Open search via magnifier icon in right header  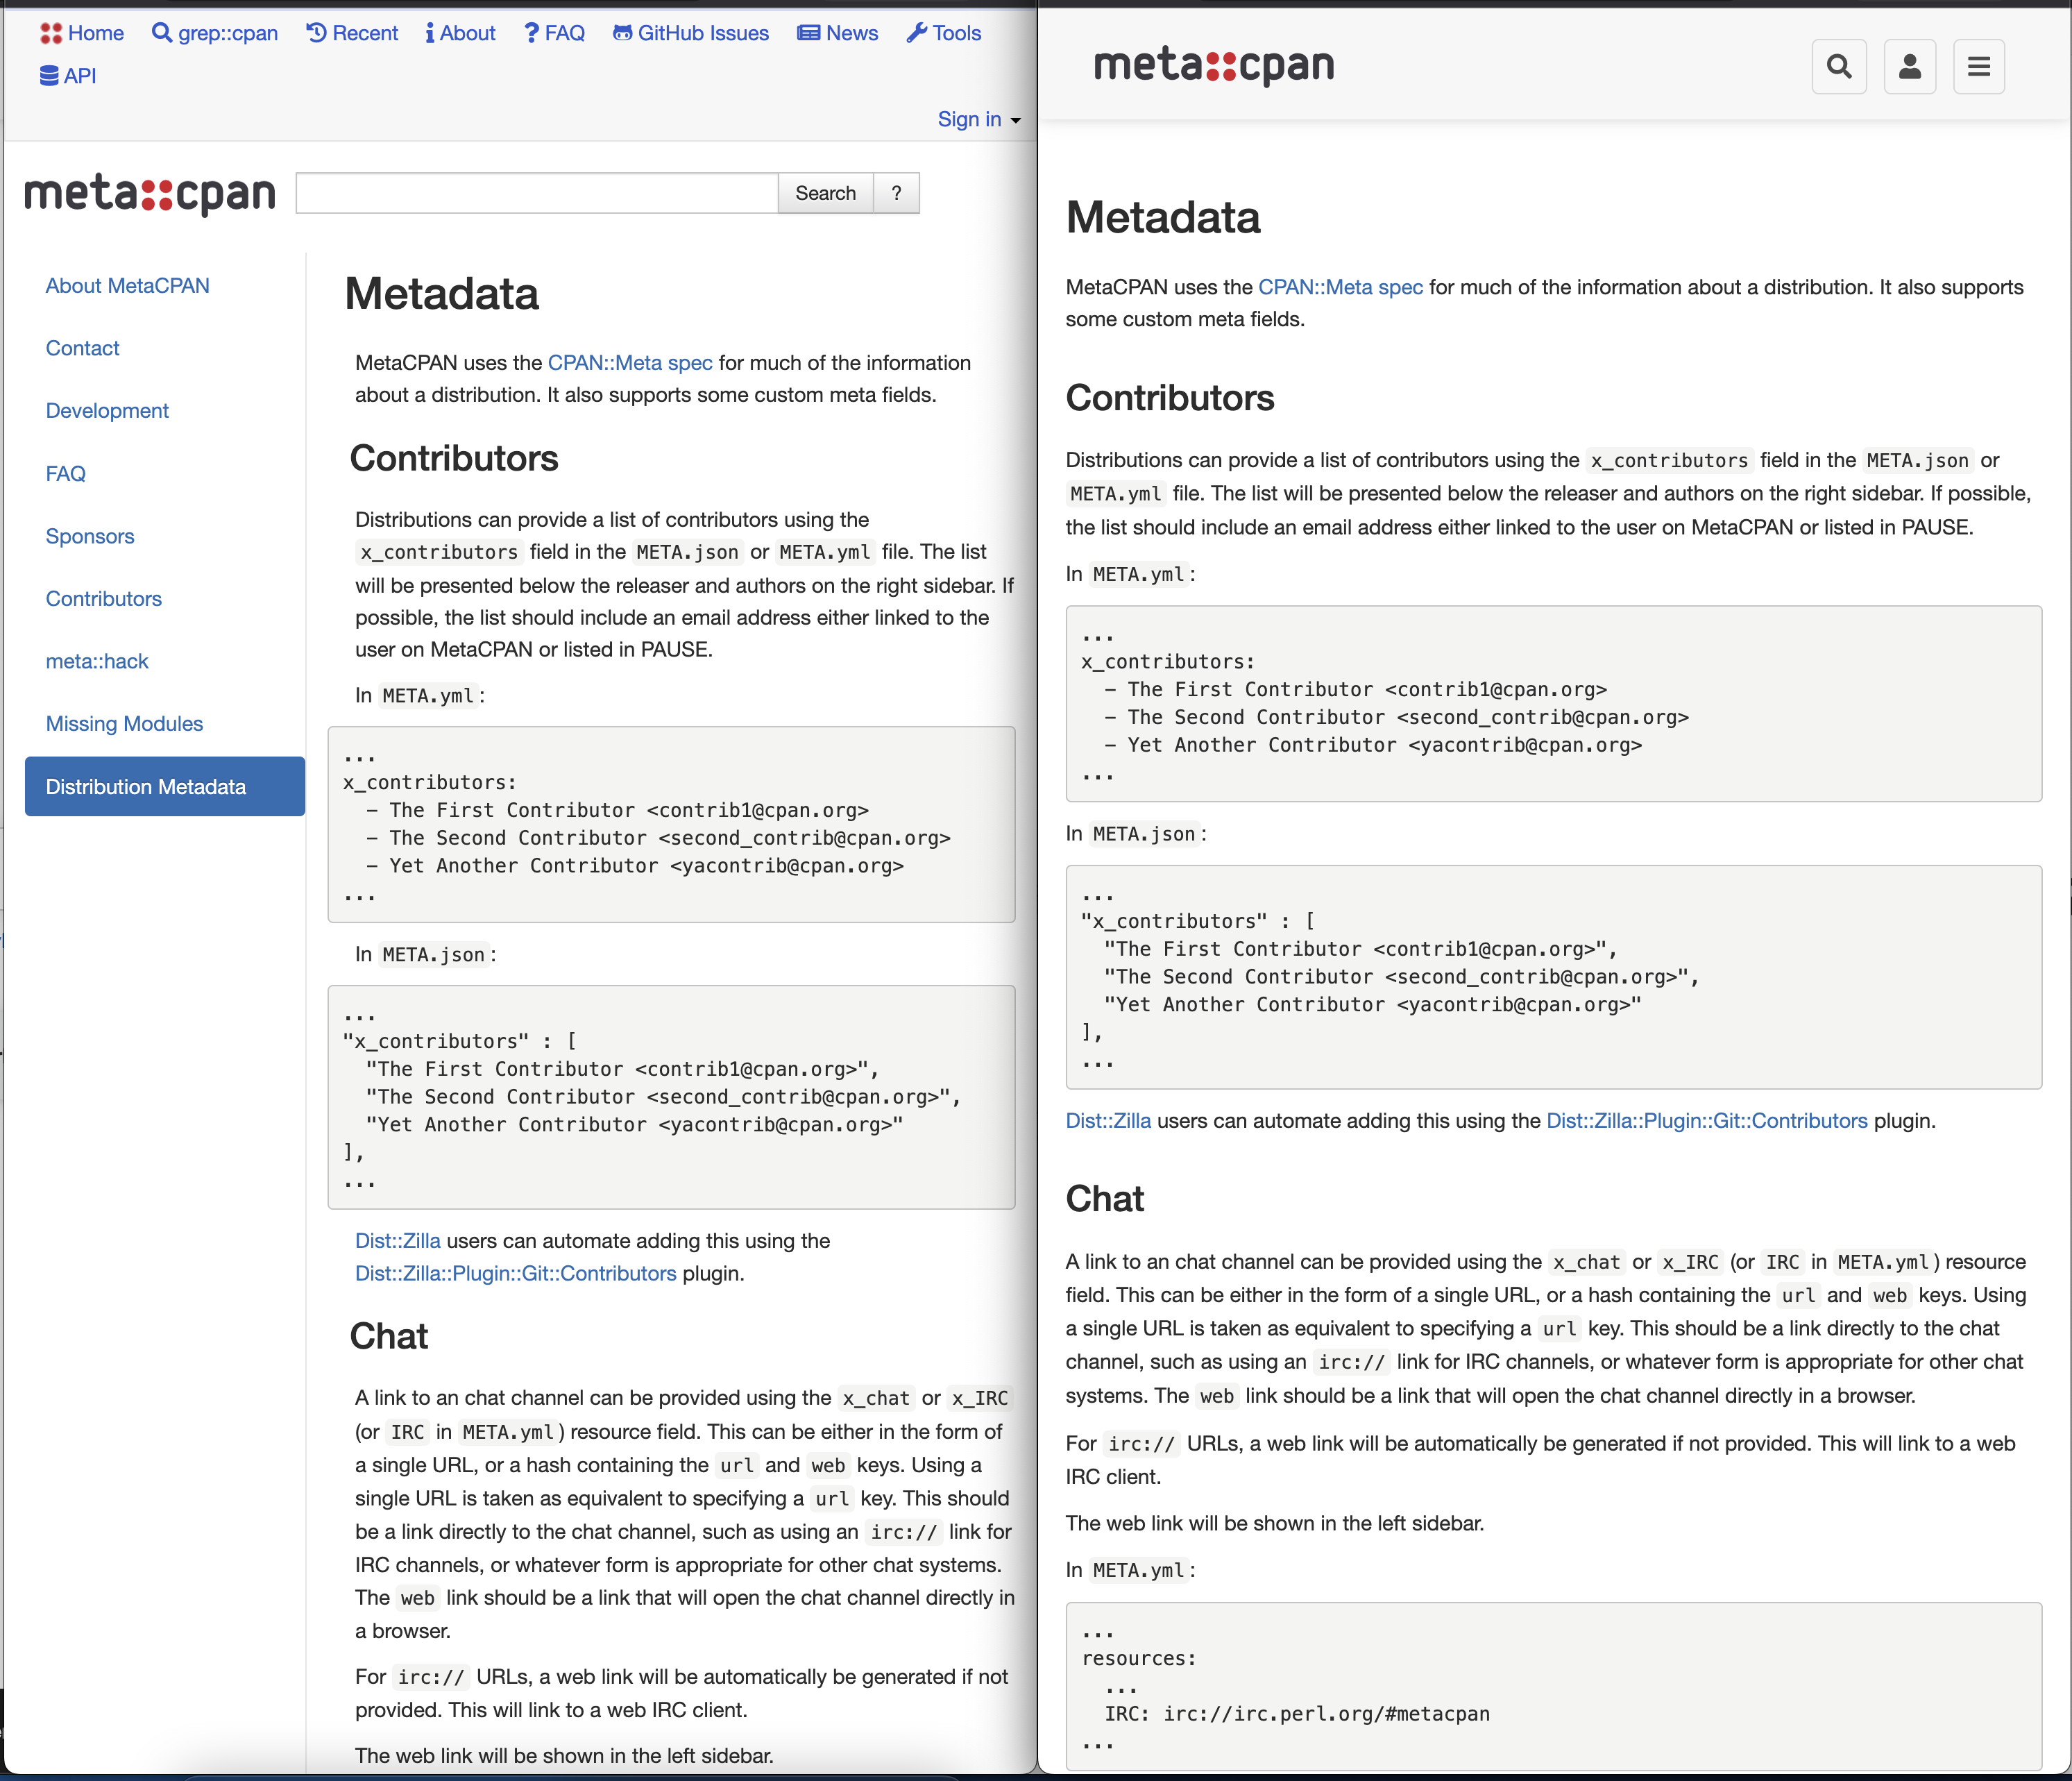pyautogui.click(x=1839, y=66)
